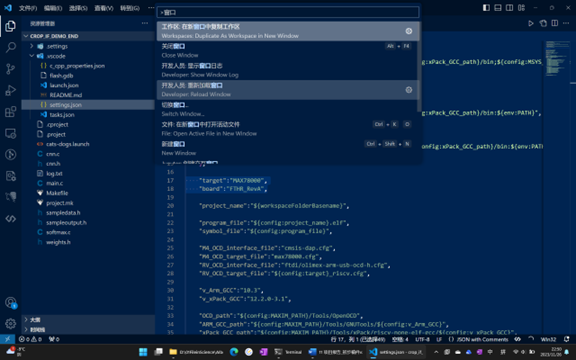Expand the .settings folder
Image resolution: width=576 pixels, height=360 pixels.
pos(88,46)
